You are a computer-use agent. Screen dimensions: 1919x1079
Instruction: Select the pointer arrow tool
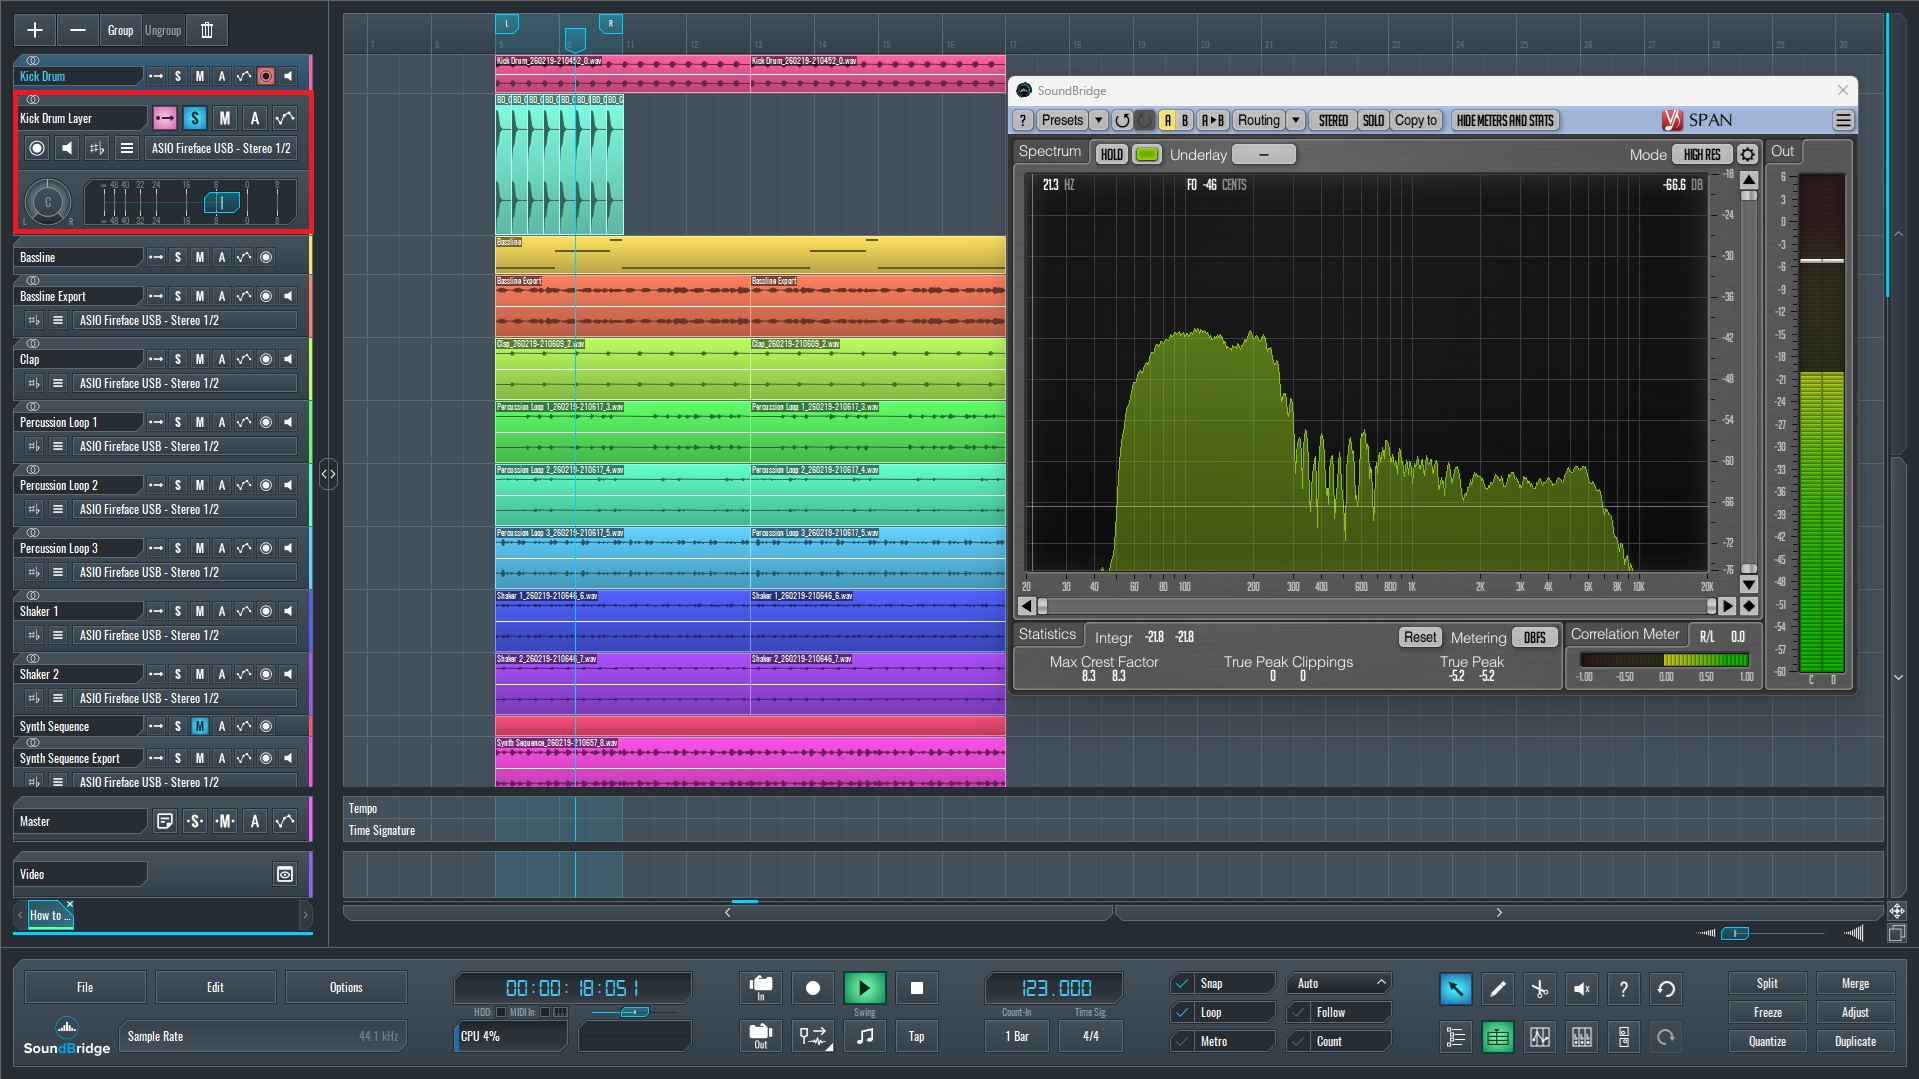pyautogui.click(x=1456, y=989)
